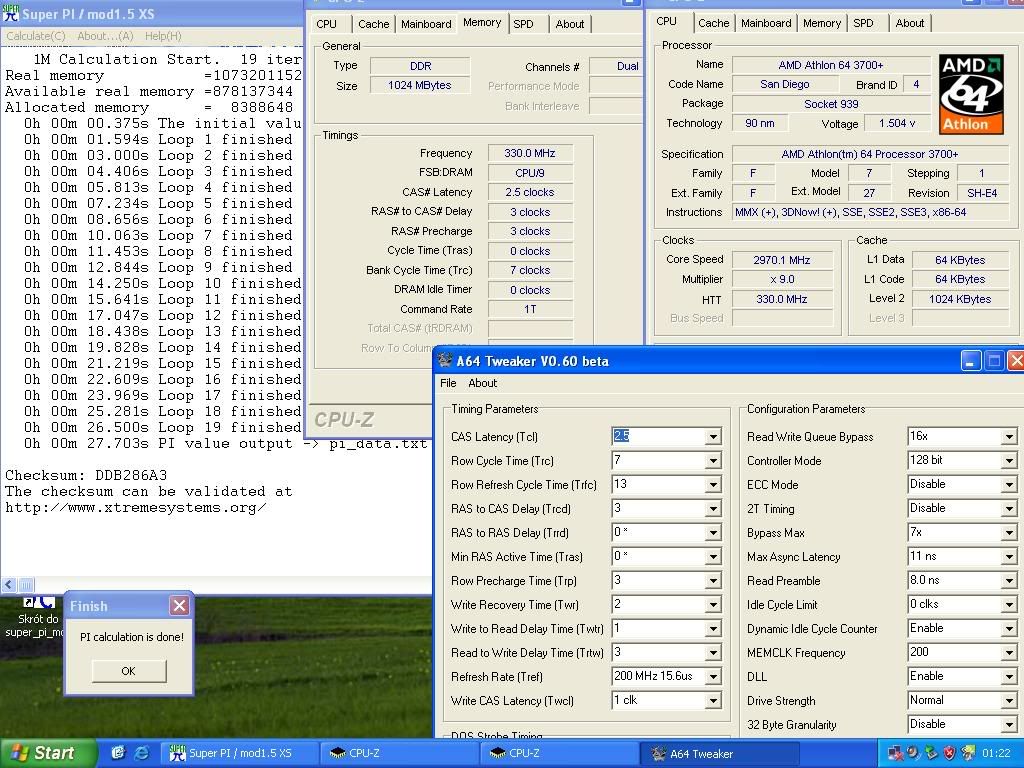Click the Code Name value San Diego
This screenshot has height=768, width=1024.
[x=784, y=84]
